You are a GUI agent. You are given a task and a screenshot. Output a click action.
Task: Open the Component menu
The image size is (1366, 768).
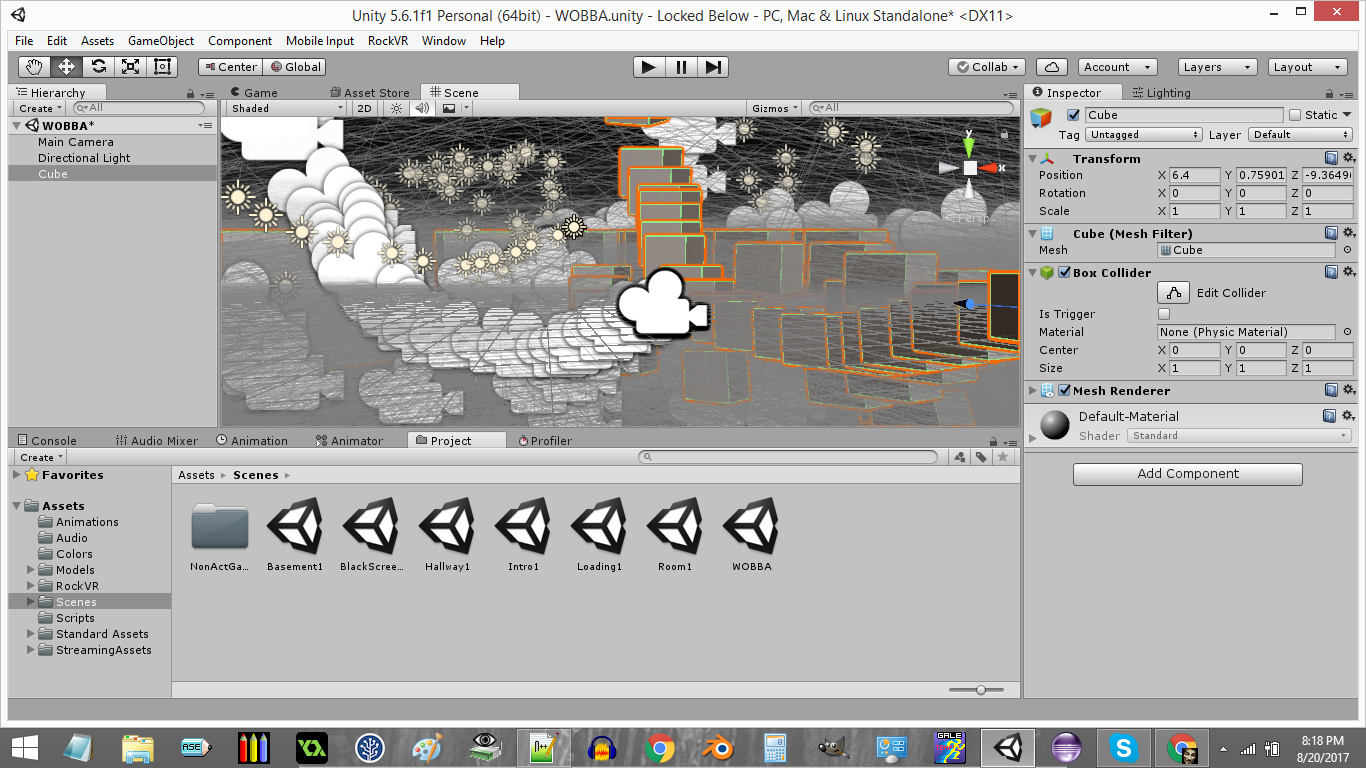pos(240,41)
